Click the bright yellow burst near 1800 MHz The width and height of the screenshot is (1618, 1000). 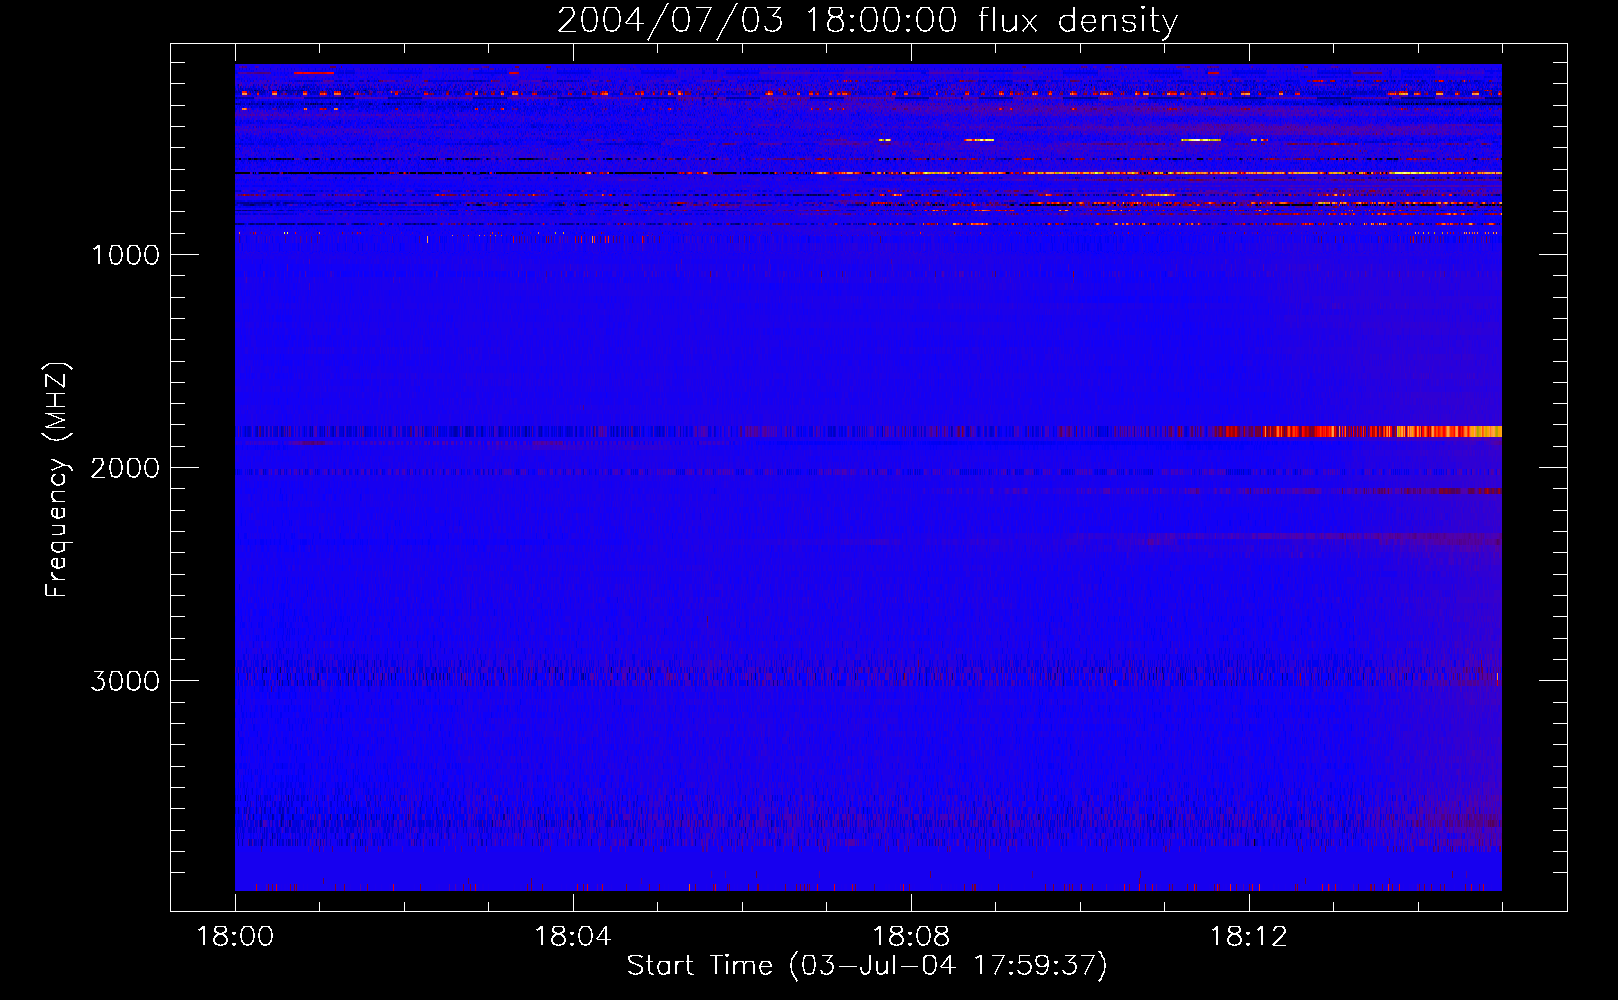[x=1450, y=432]
